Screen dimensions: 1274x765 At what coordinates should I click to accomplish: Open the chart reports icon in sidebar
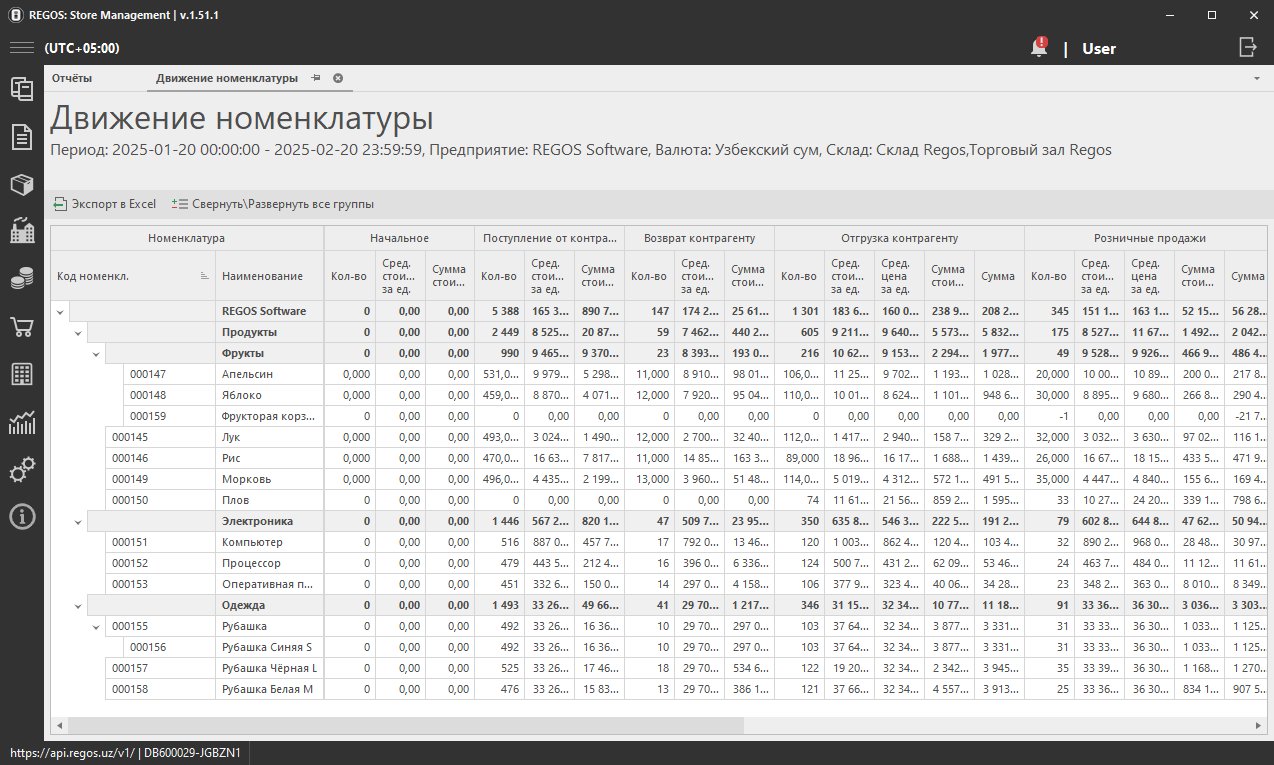[x=22, y=423]
